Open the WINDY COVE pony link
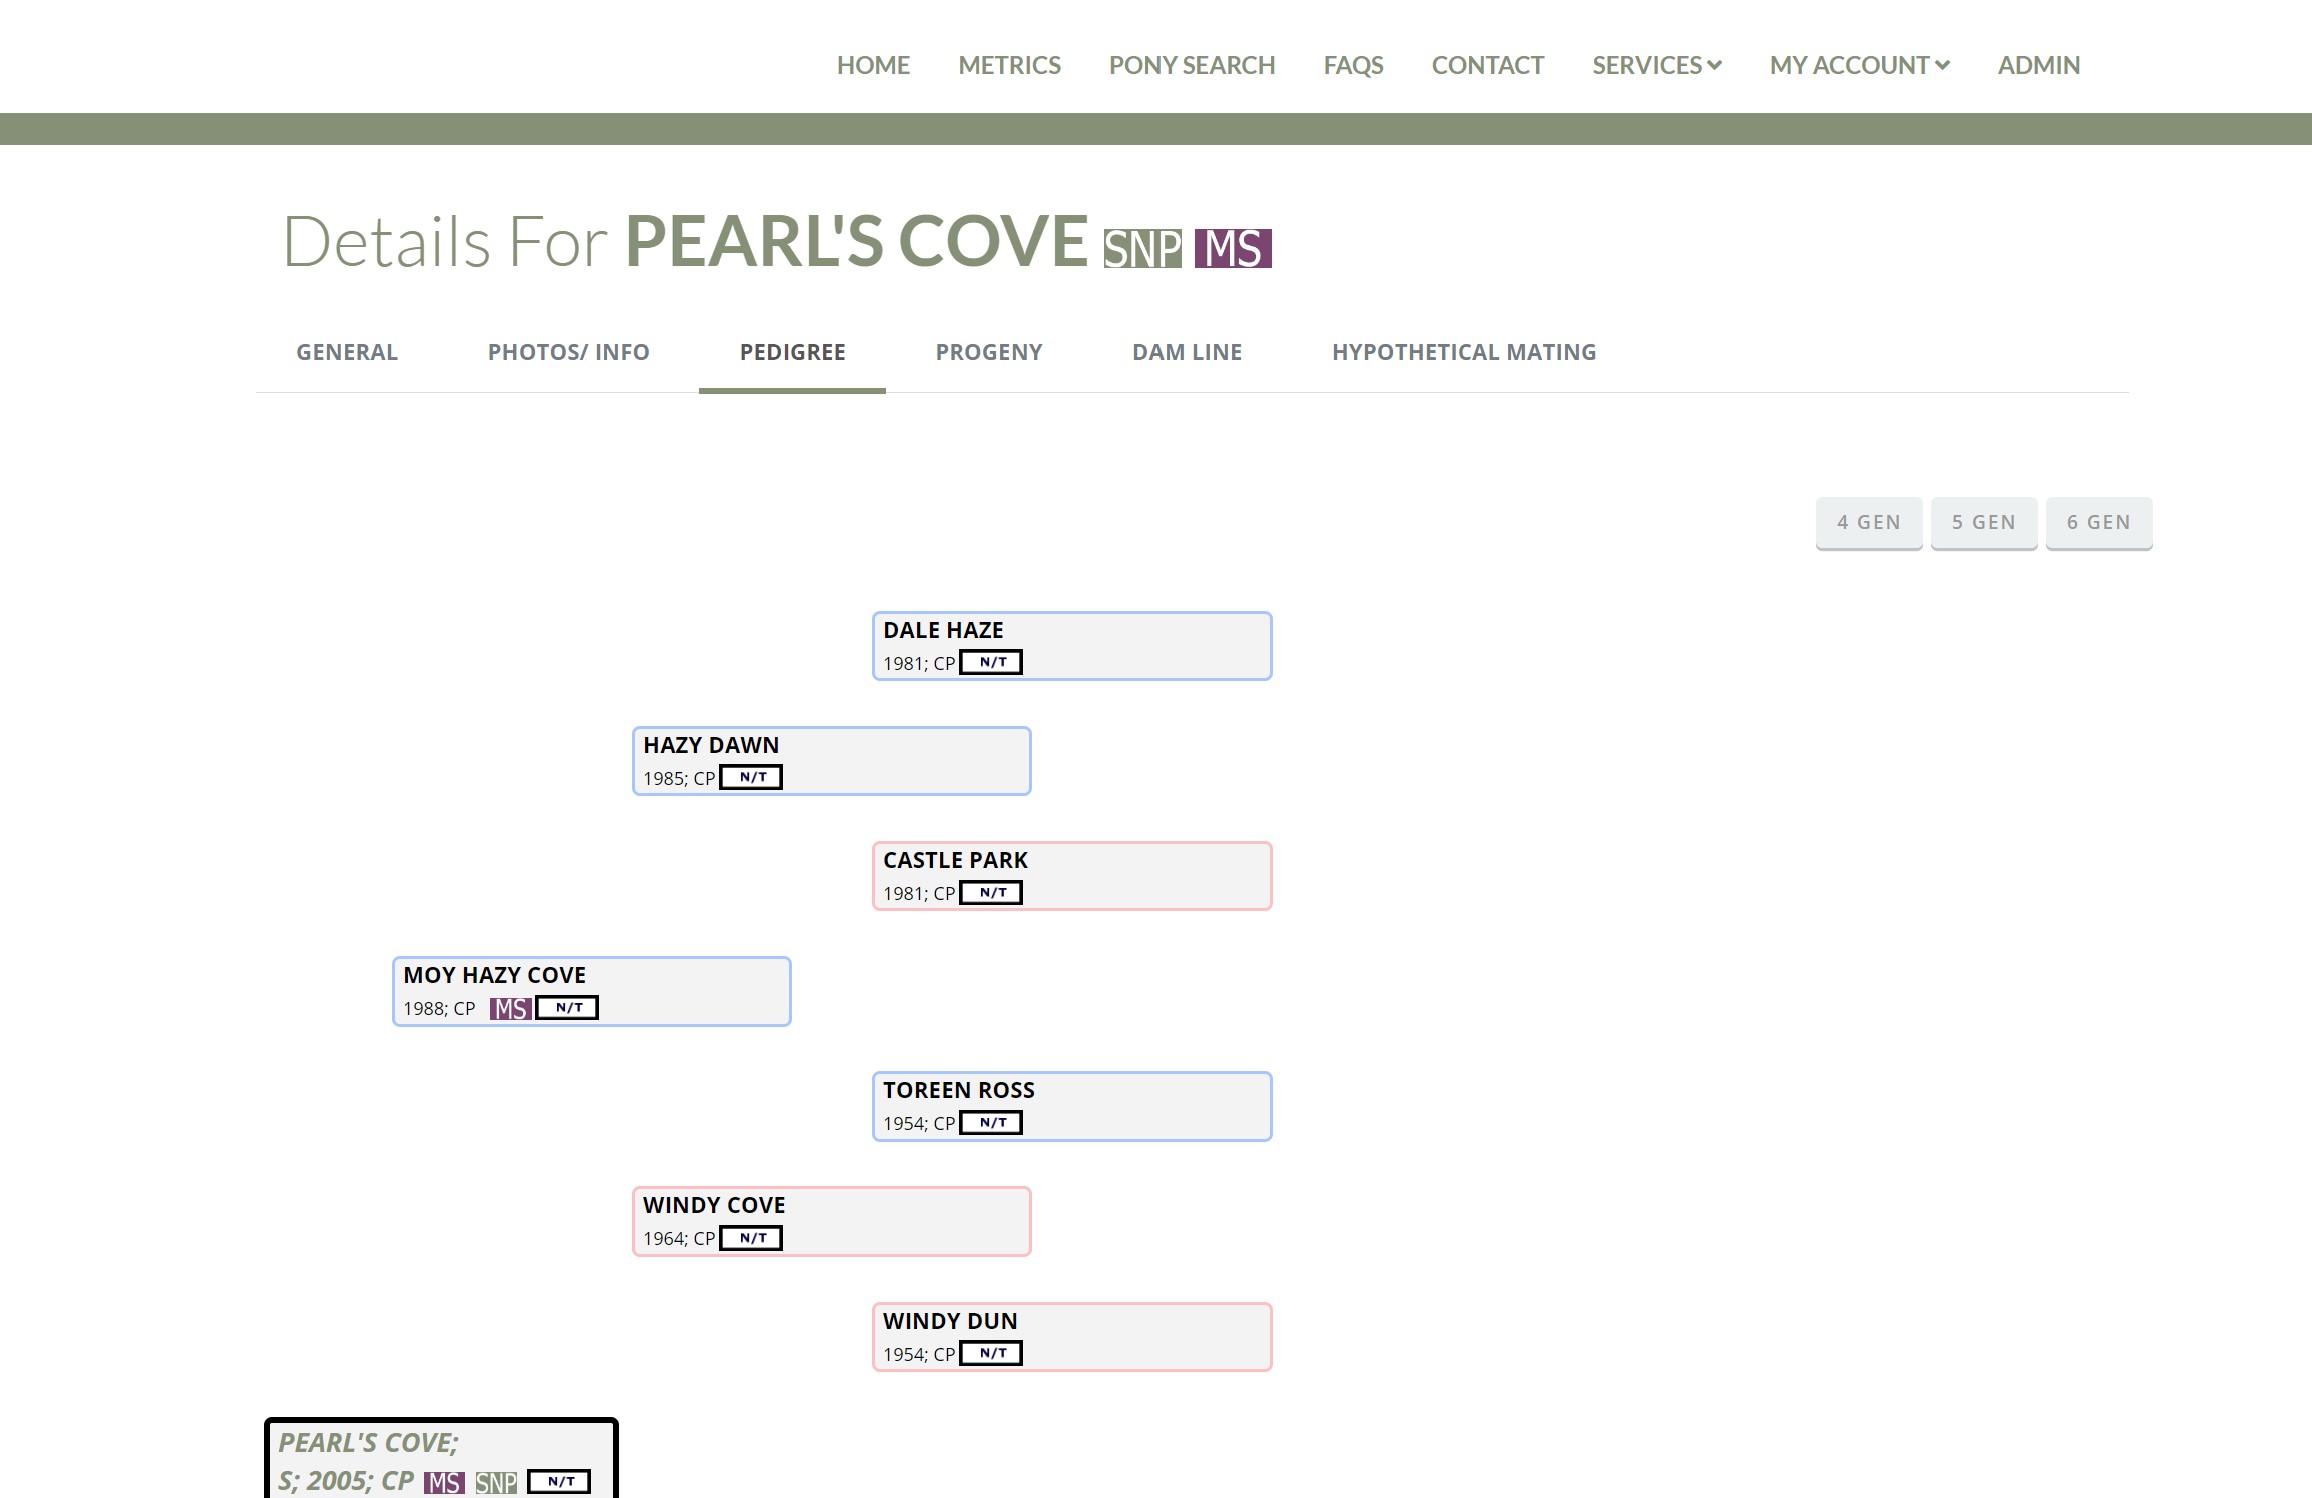 (x=714, y=1205)
